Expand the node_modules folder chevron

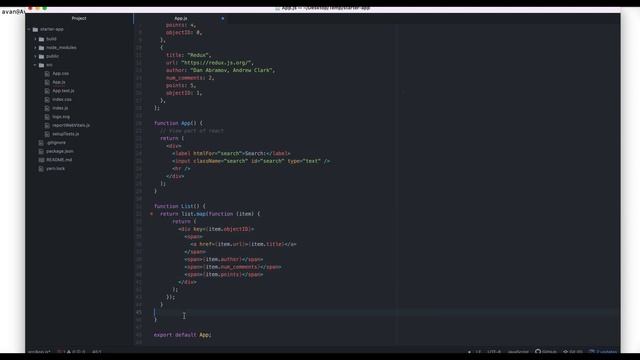click(x=35, y=48)
